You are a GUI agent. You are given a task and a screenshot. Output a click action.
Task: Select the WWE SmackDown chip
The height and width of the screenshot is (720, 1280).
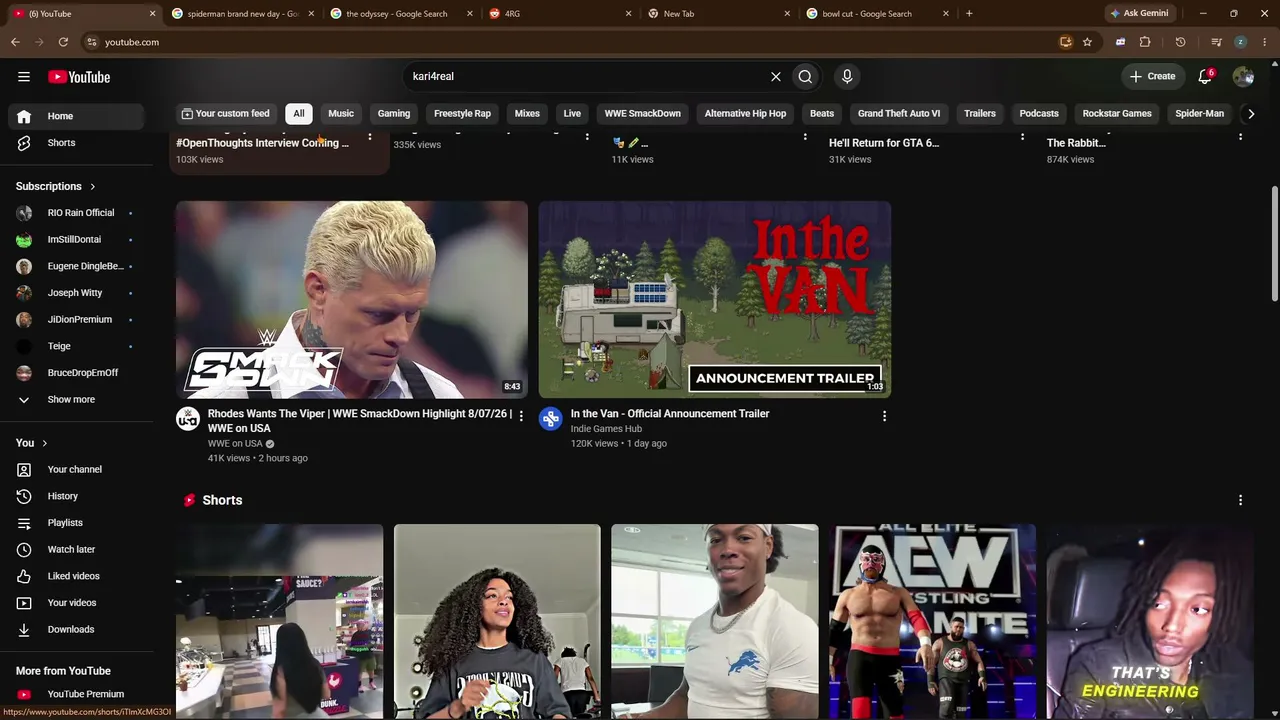642,114
